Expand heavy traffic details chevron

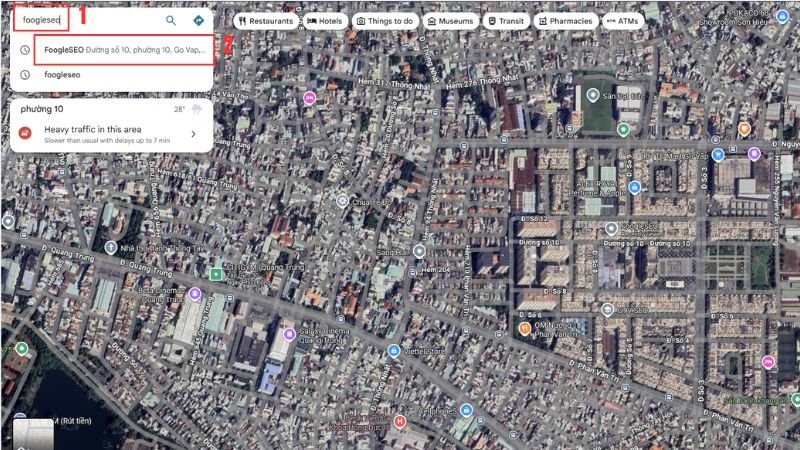[193, 134]
